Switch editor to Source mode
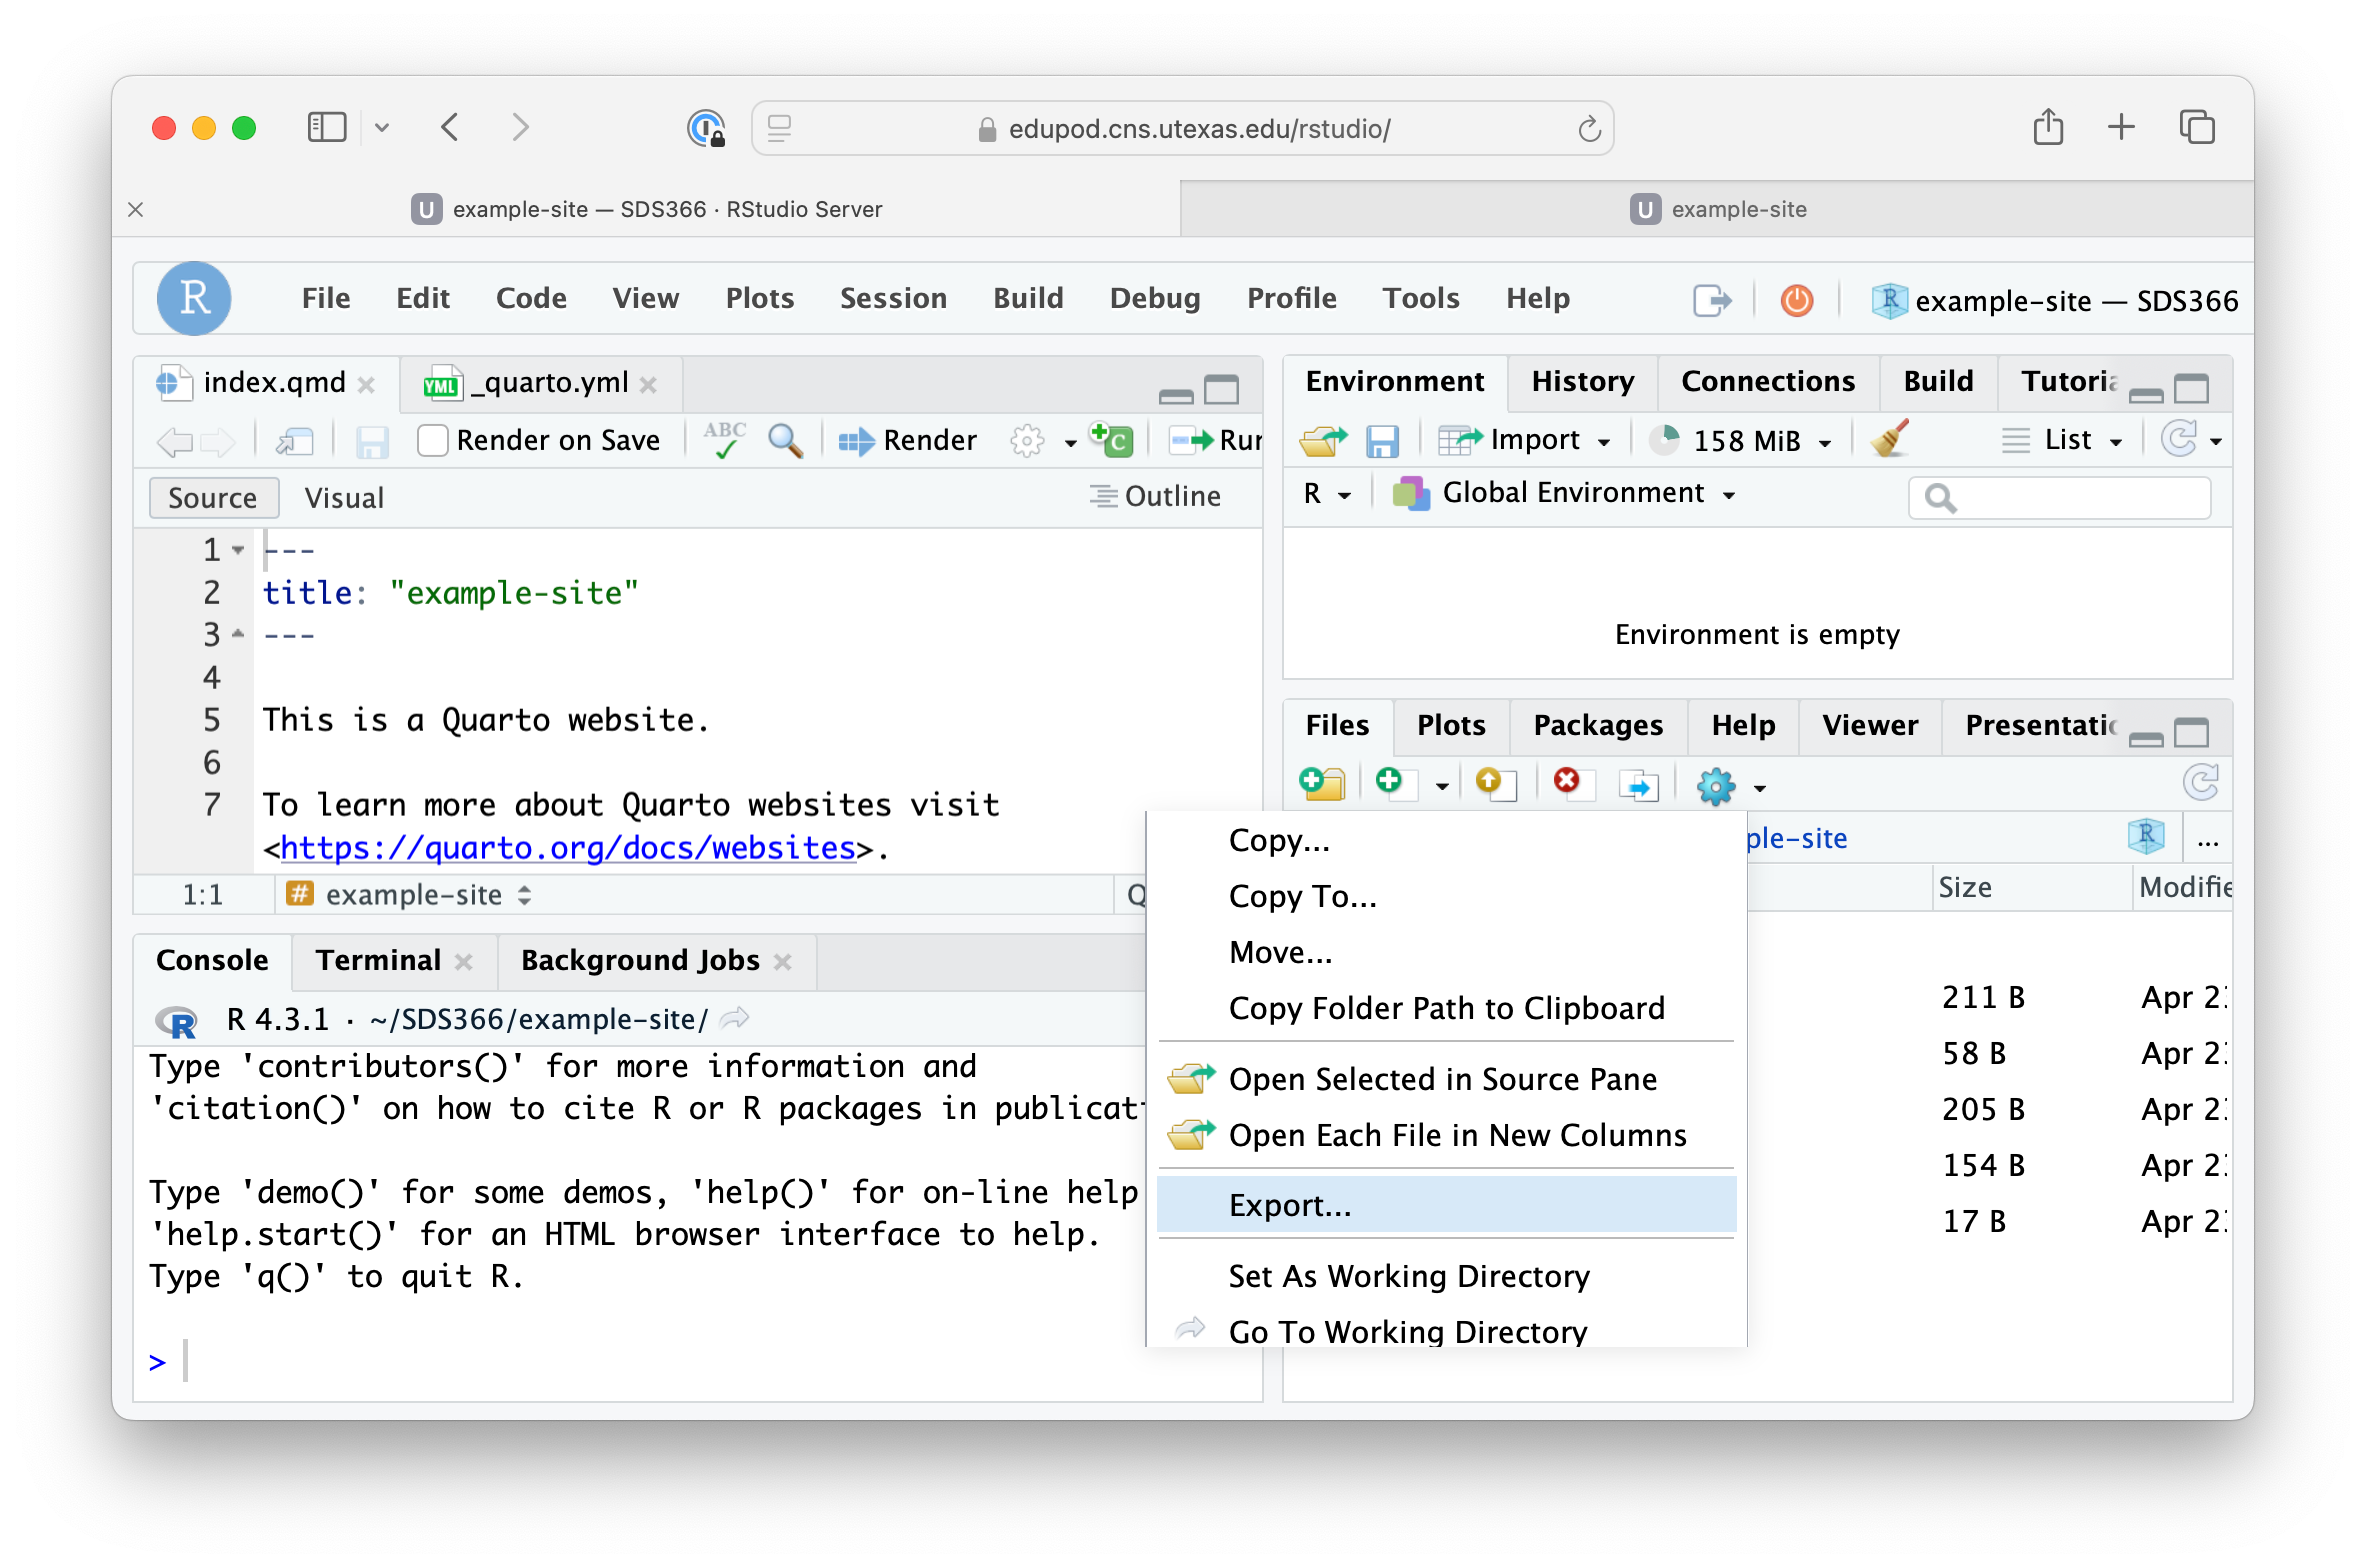This screenshot has width=2366, height=1568. [x=212, y=498]
